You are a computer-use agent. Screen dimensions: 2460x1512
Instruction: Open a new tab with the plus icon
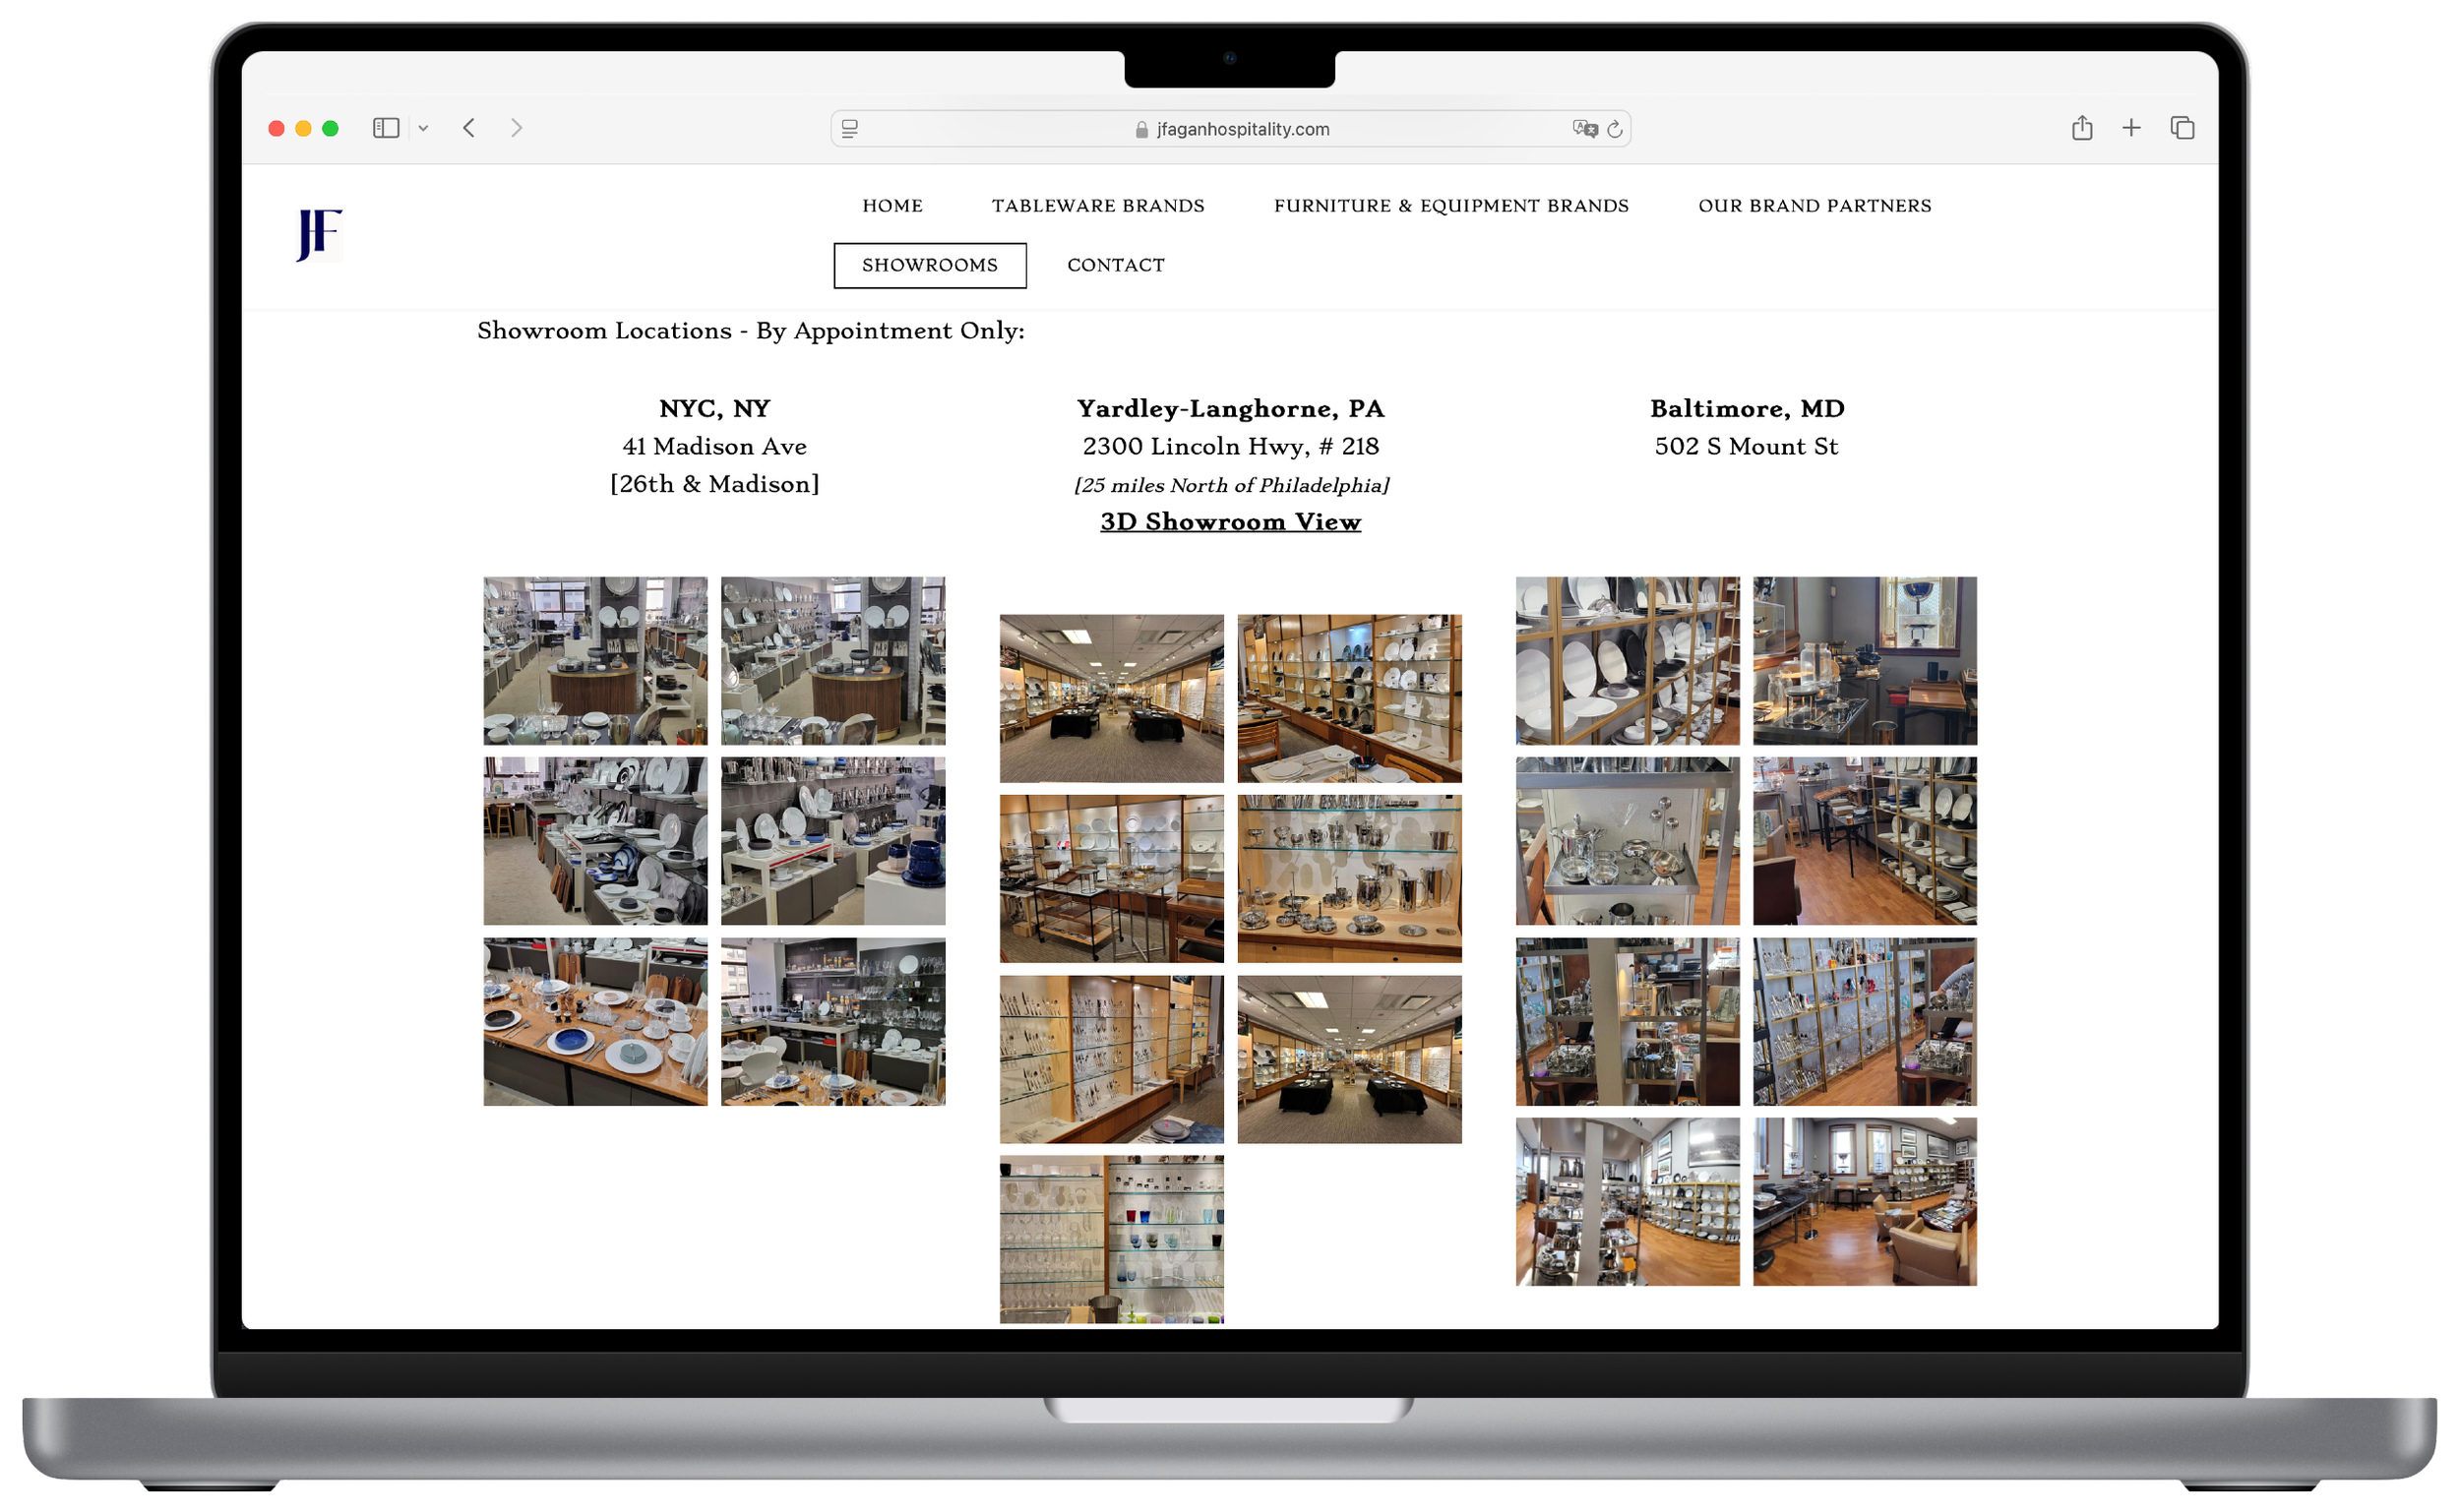2131,128
